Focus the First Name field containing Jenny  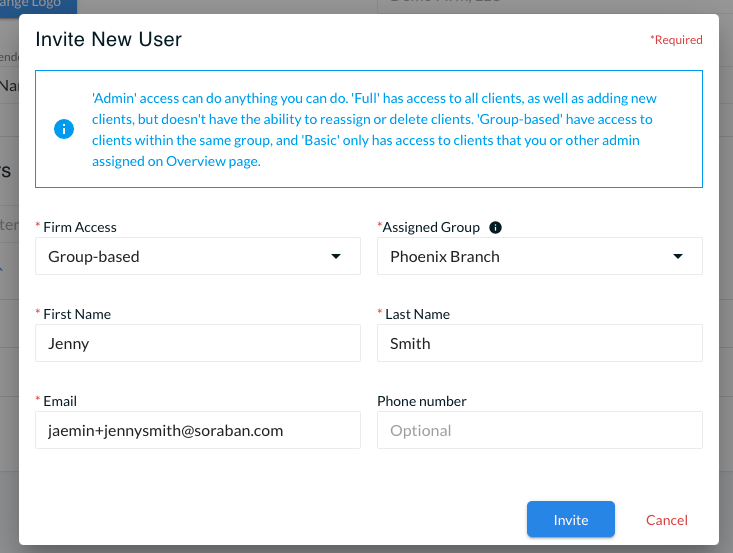pos(198,343)
